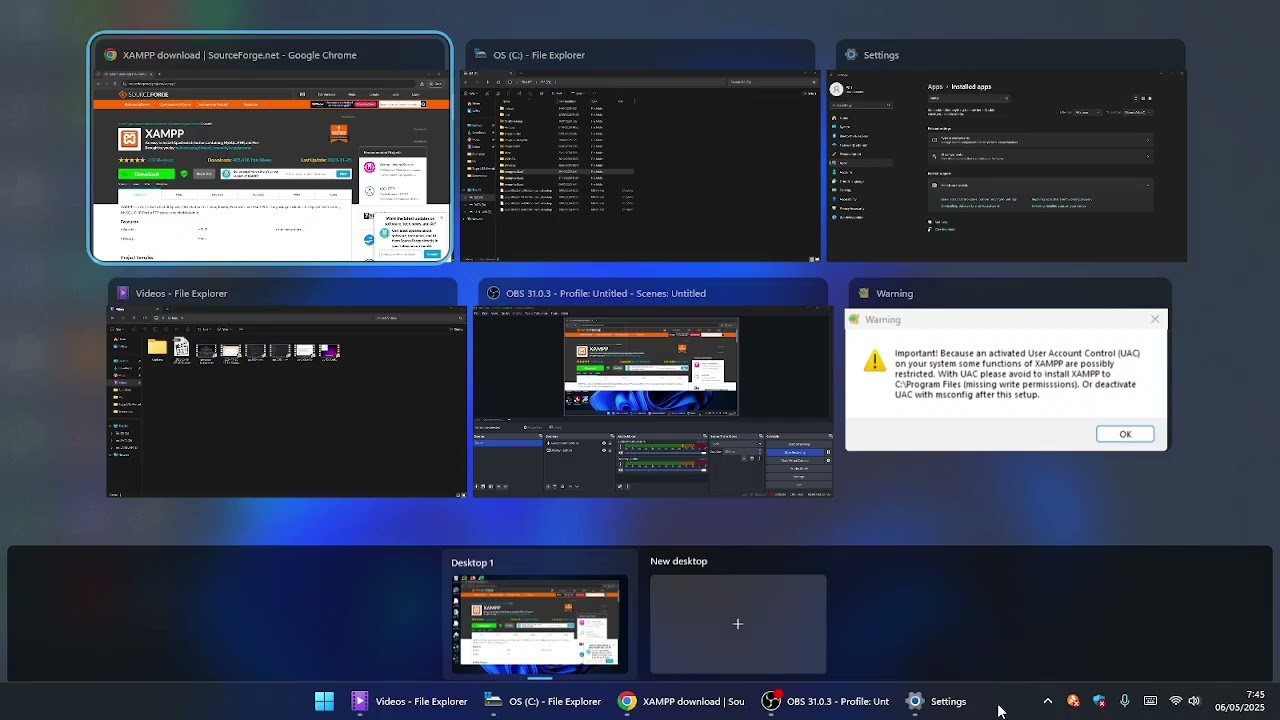Click the drive icon in OS (C:) title
The height and width of the screenshot is (720, 1280).
481,55
